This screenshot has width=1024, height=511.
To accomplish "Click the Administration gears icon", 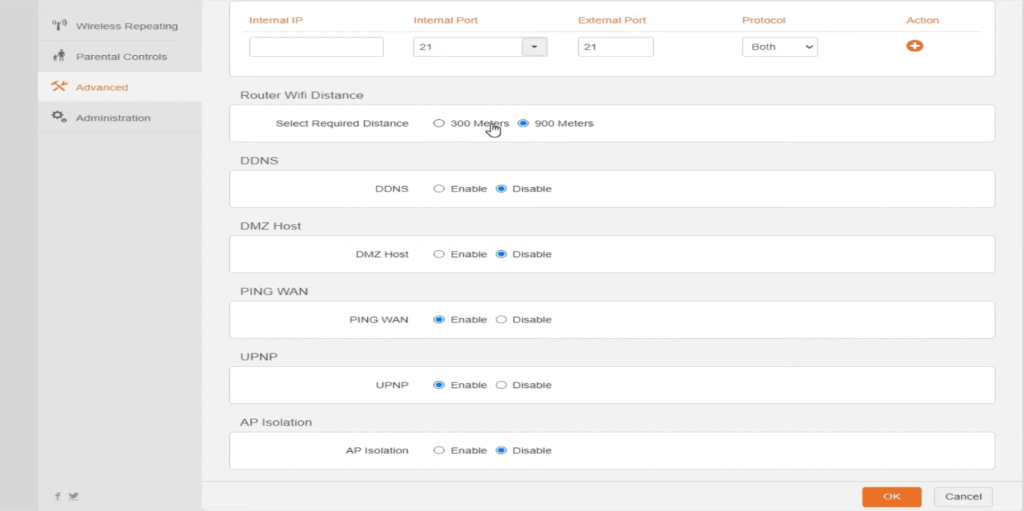I will pyautogui.click(x=58, y=117).
